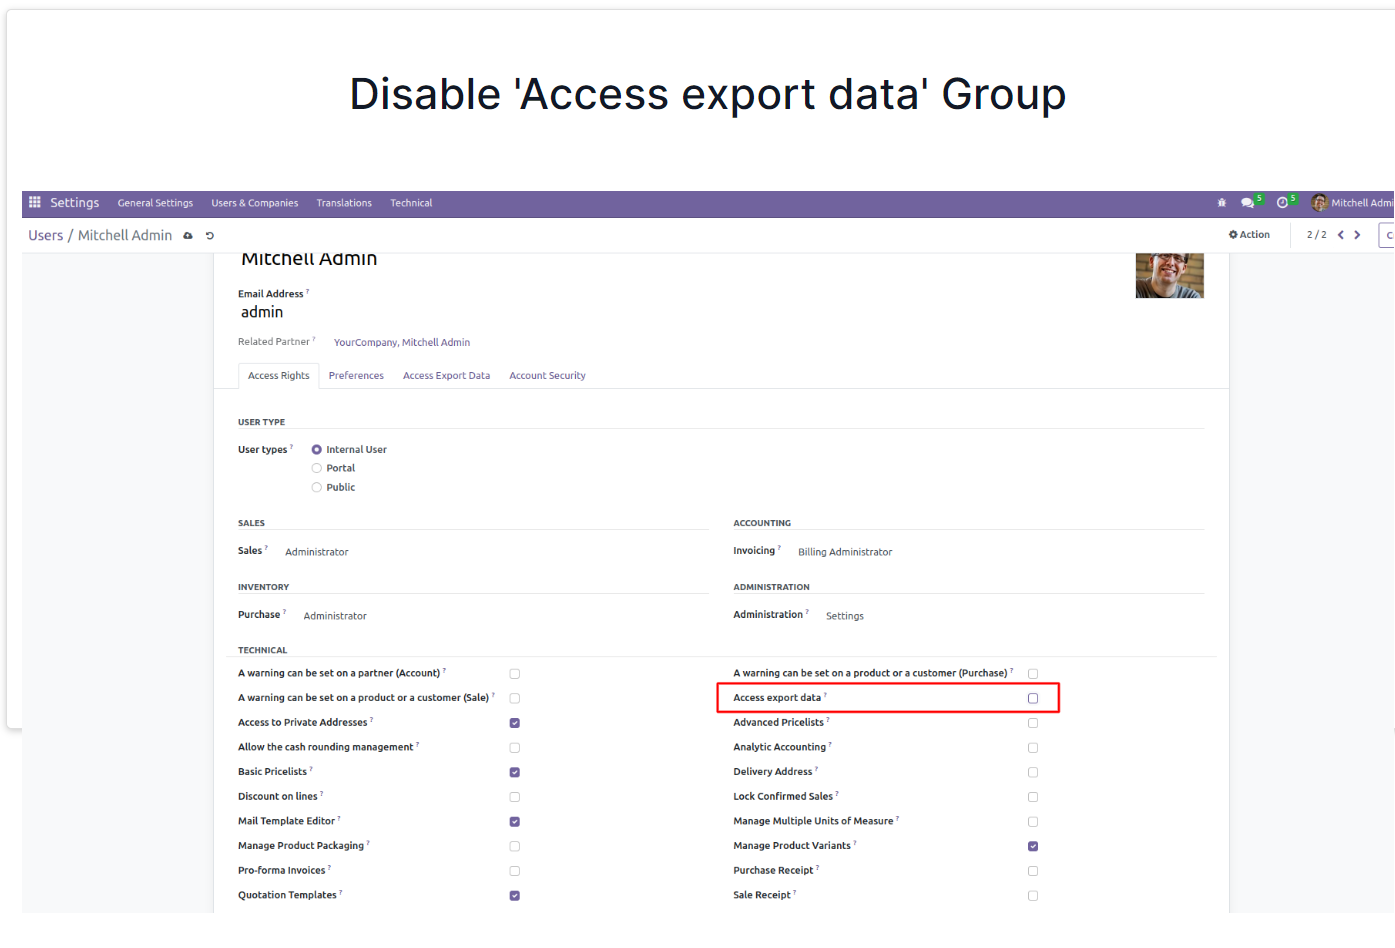The height and width of the screenshot is (948, 1395).
Task: Open the activities clock icon
Action: click(1282, 203)
